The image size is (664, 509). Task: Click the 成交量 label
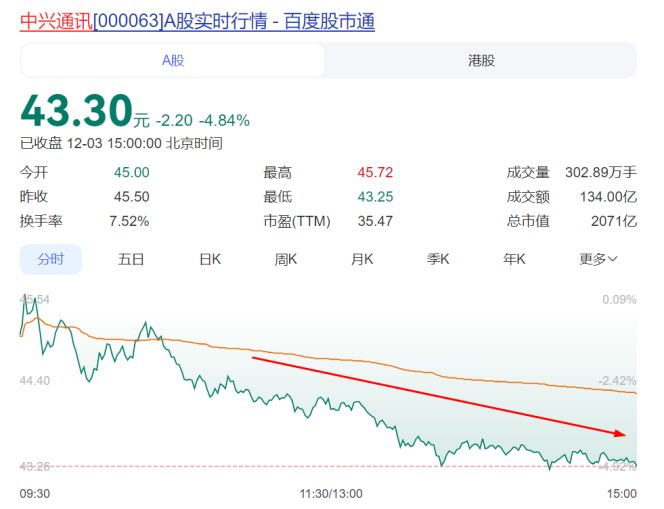[x=528, y=172]
